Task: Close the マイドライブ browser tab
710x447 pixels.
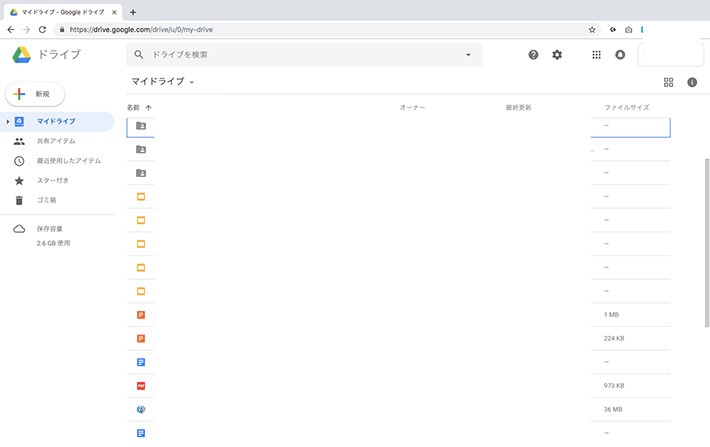Action: [x=114, y=12]
